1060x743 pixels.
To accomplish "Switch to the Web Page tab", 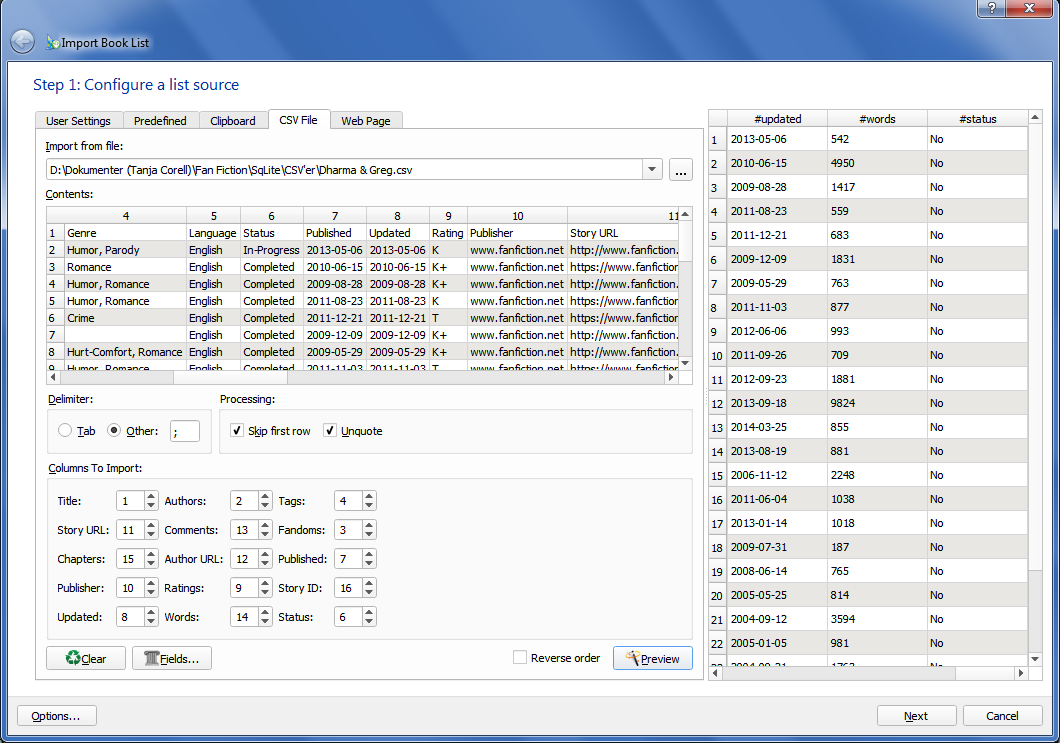I will point(366,120).
